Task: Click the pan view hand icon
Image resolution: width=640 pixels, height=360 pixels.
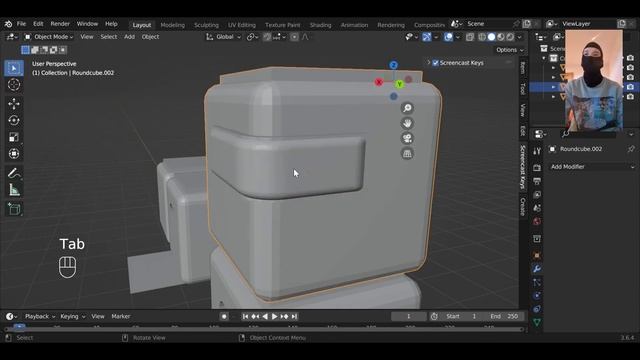Action: [x=407, y=123]
